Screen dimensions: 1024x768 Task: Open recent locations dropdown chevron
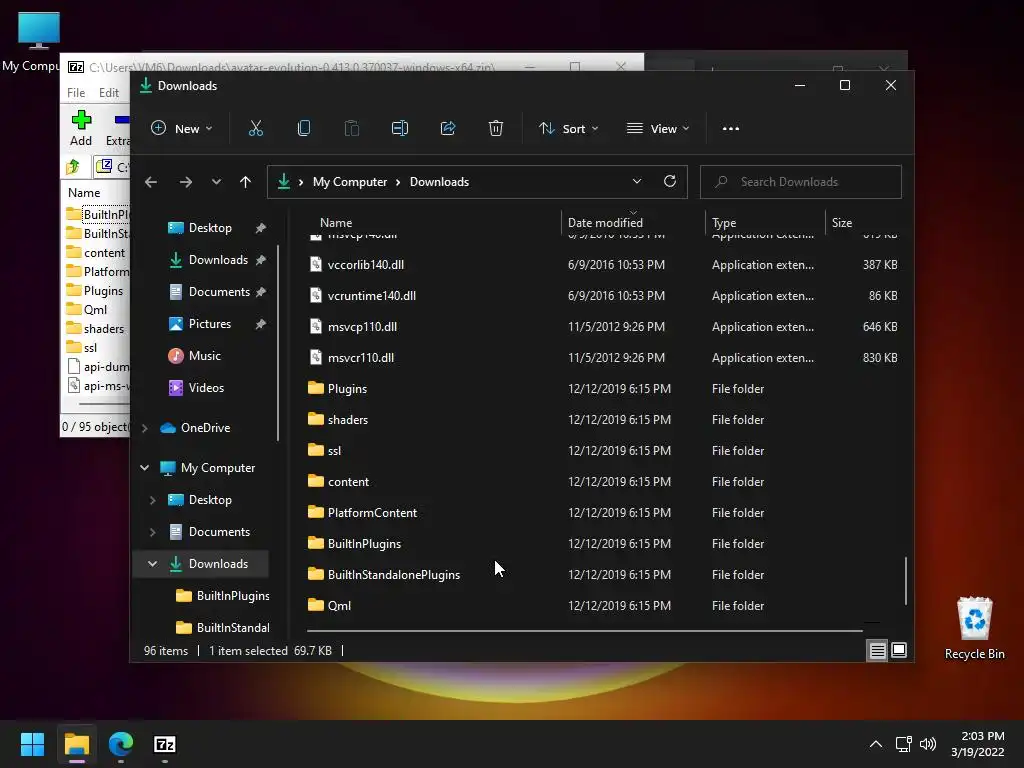[216, 182]
